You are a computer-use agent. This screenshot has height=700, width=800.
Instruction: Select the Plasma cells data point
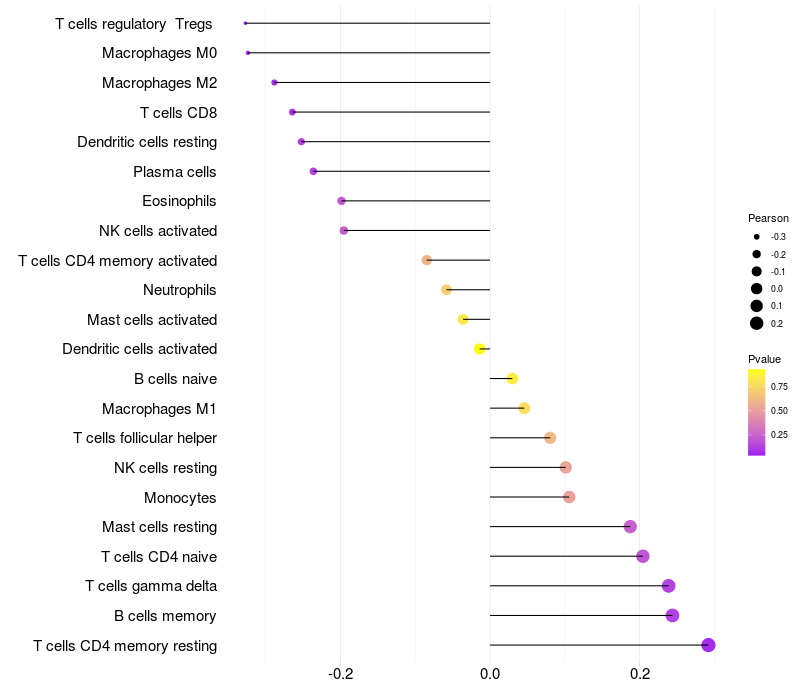point(313,171)
